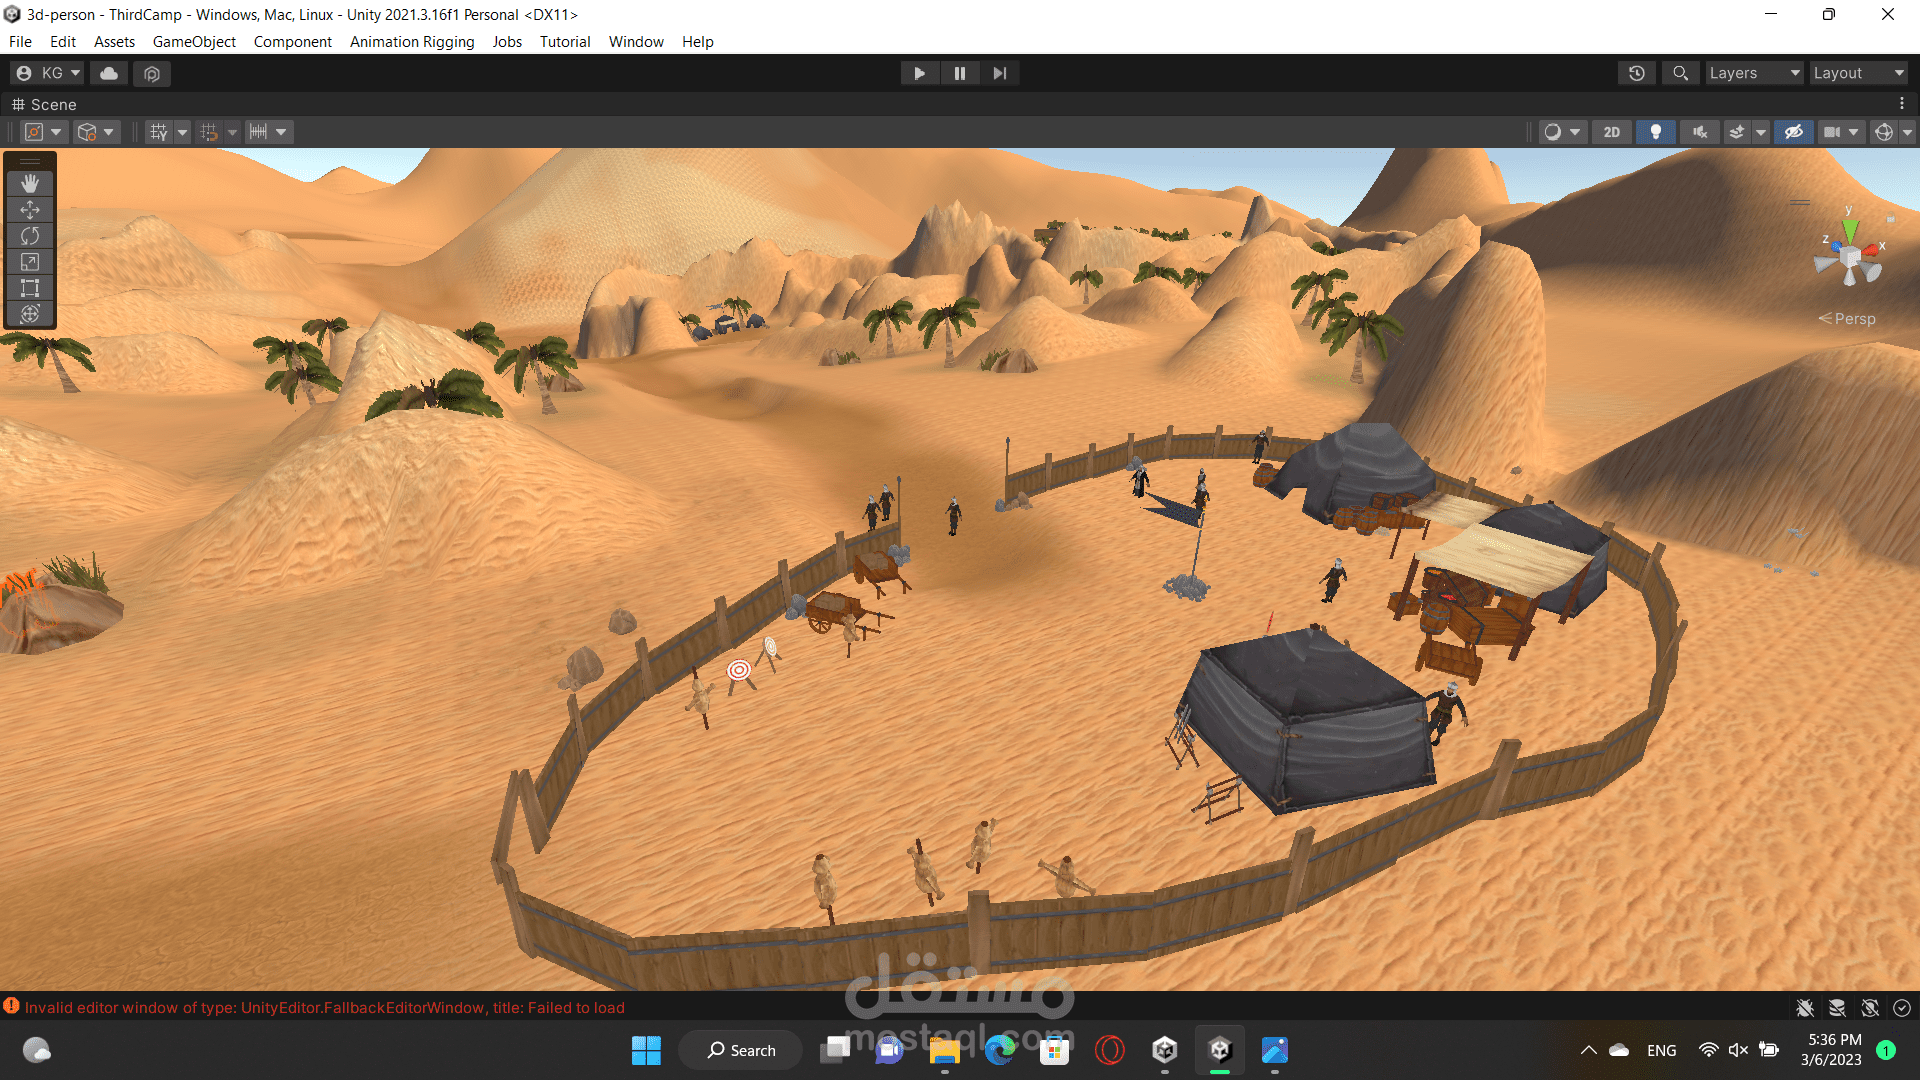Screen dimensions: 1920x1080
Task: Expand the Layers dropdown
Action: click(x=1753, y=73)
